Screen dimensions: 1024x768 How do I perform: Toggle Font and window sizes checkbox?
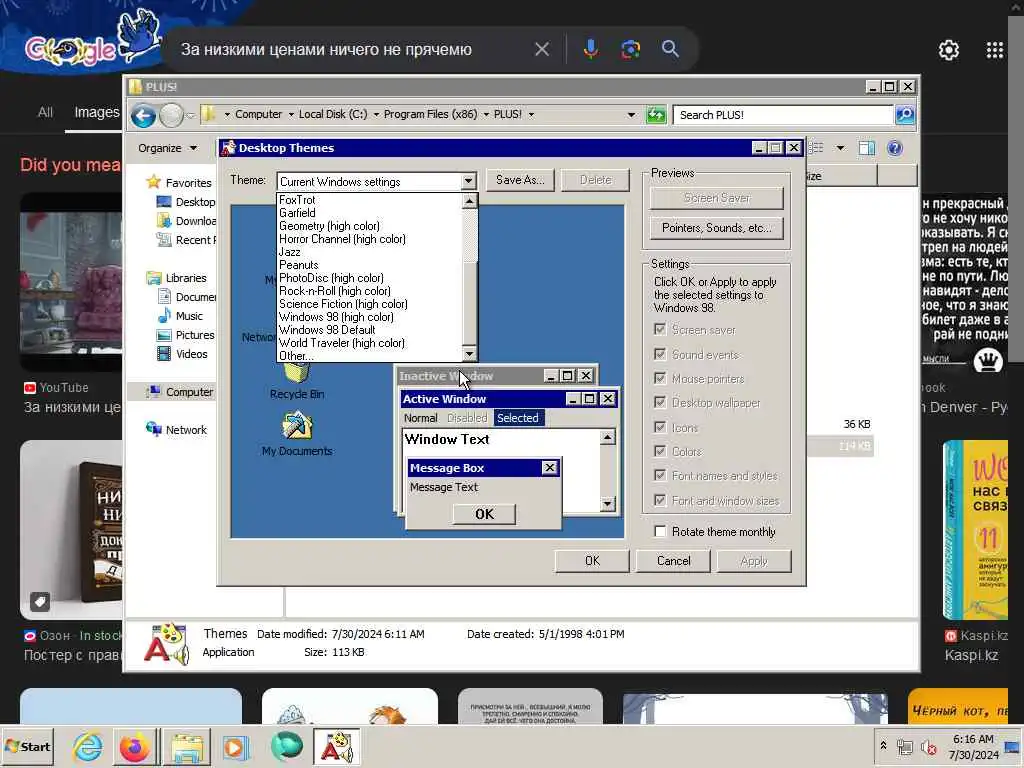pos(660,500)
